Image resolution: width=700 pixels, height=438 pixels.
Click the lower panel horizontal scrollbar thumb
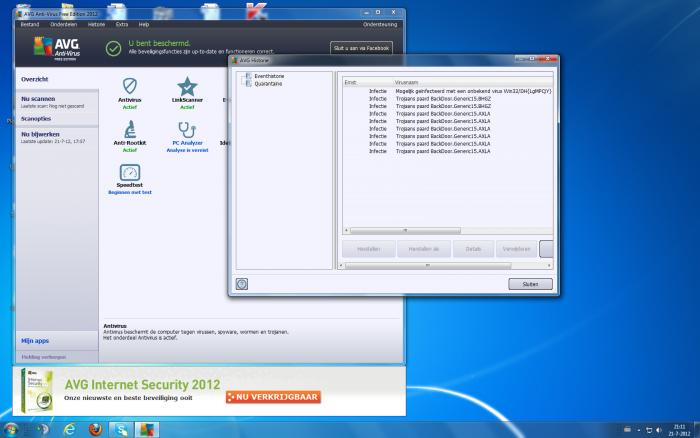pos(428,265)
